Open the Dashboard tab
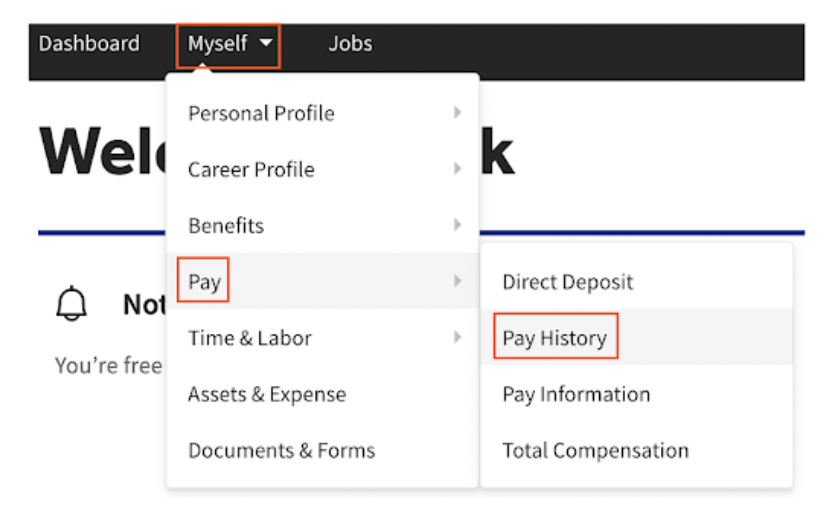This screenshot has width=824, height=528. 89,44
